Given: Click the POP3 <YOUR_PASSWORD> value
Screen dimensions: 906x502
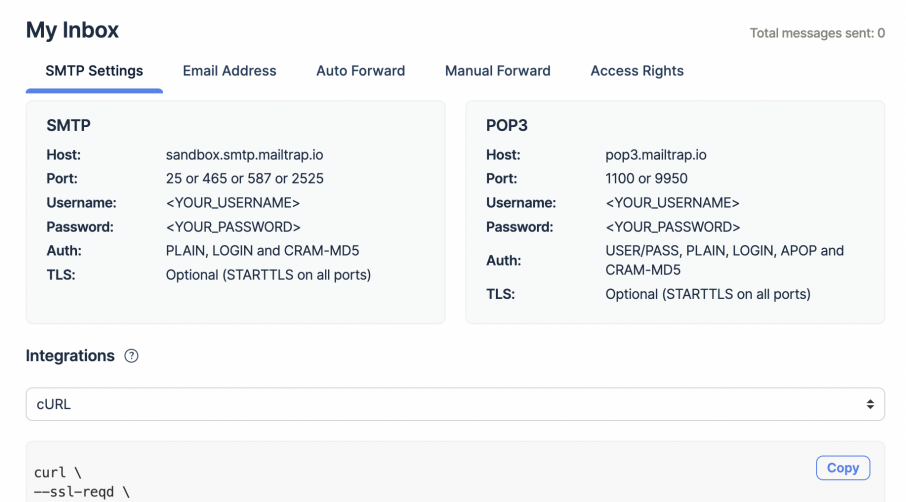Looking at the screenshot, I should [673, 227].
